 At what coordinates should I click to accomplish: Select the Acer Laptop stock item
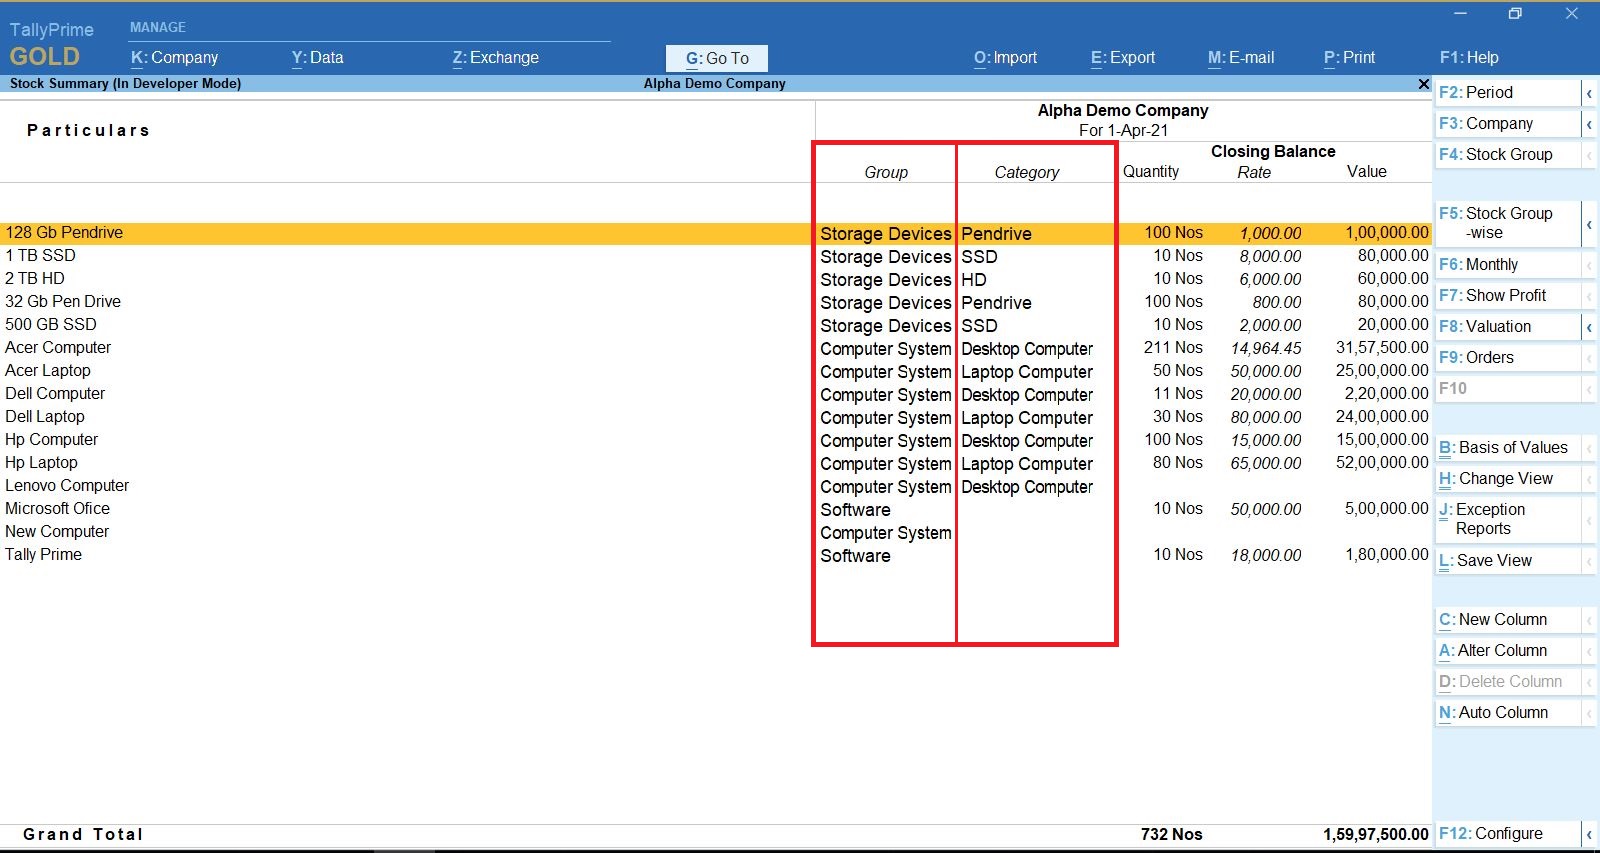pyautogui.click(x=48, y=371)
